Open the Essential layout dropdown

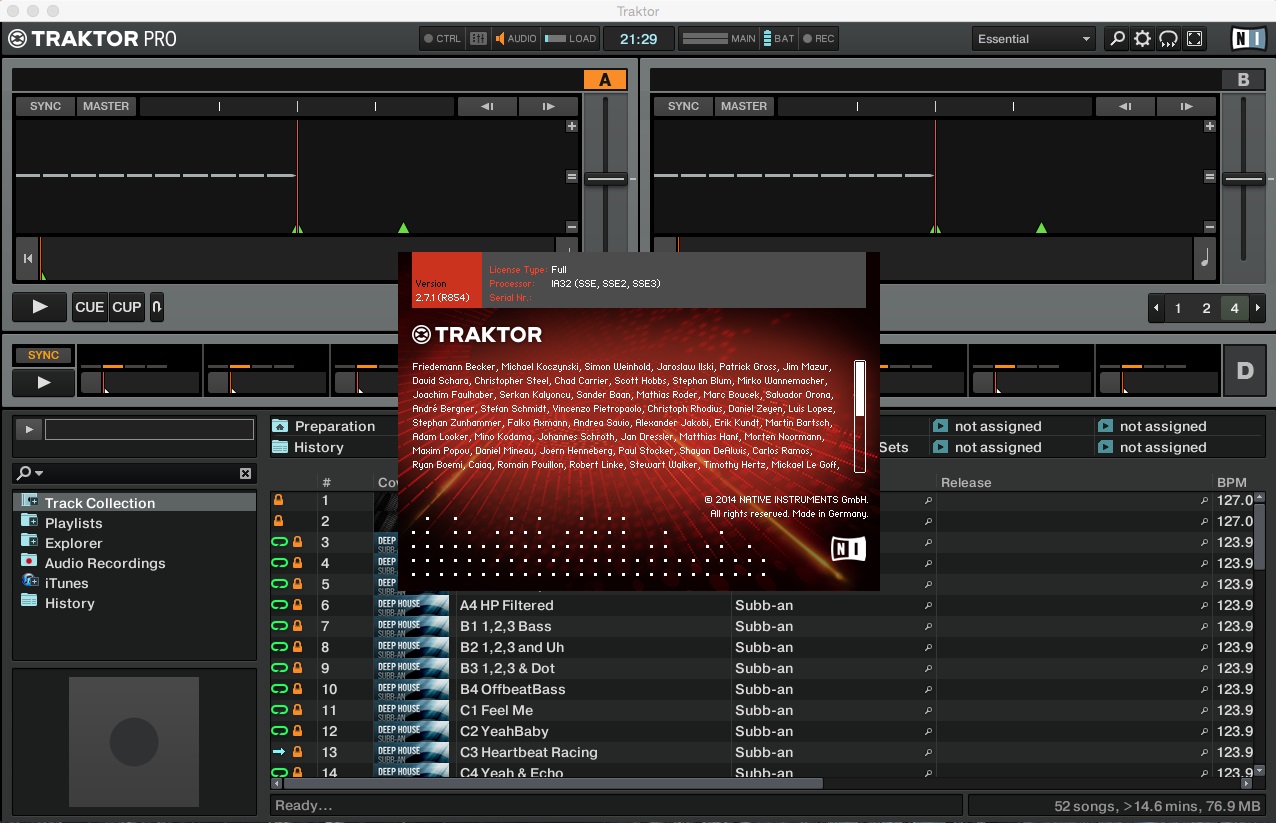coord(1034,39)
